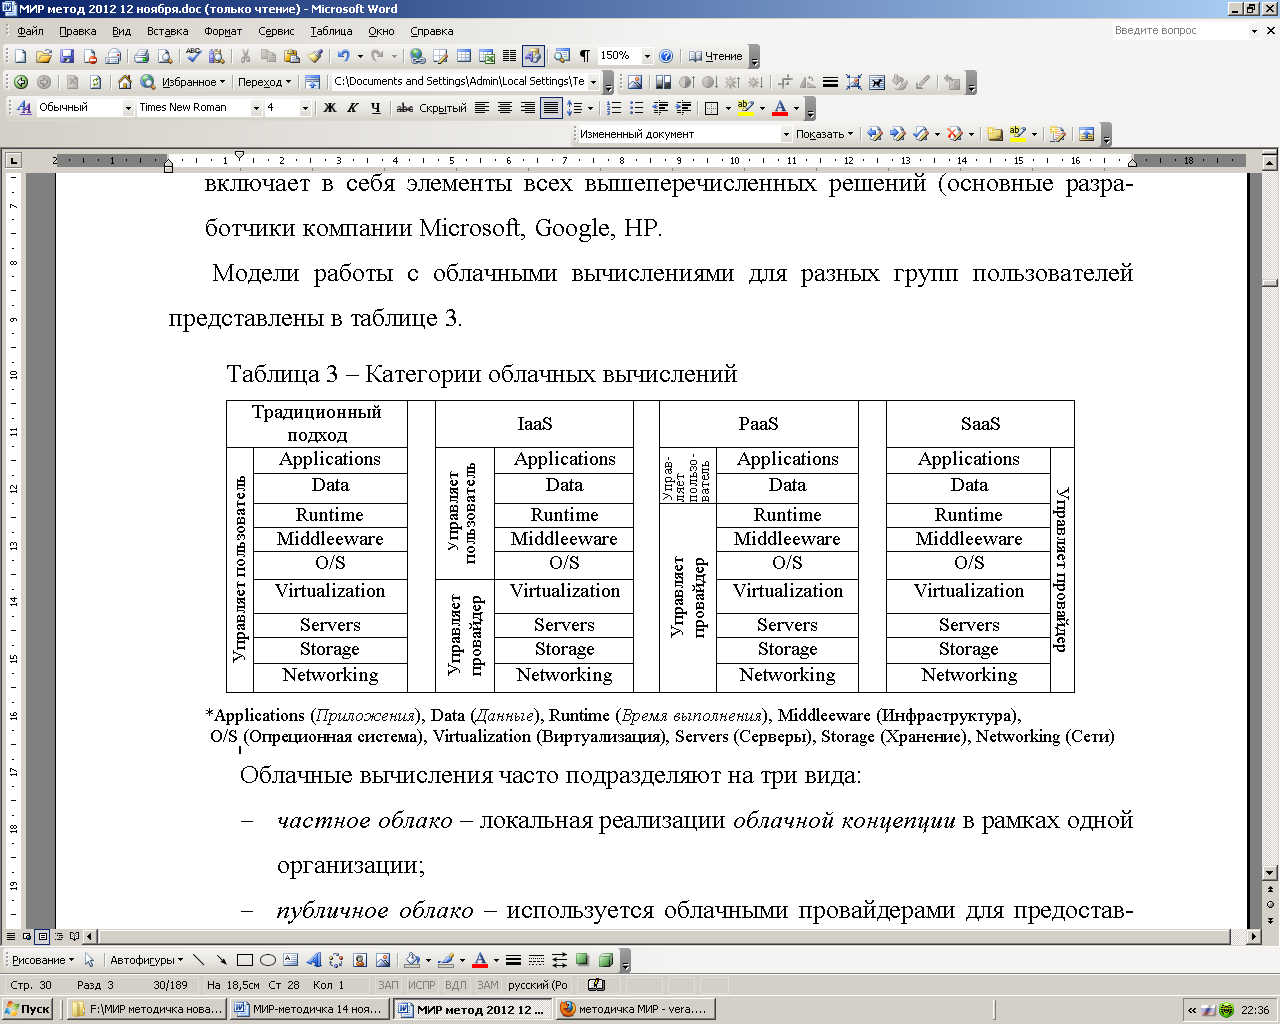The height and width of the screenshot is (1024, 1280).
Task: Open Print Preview
Action: point(164,57)
